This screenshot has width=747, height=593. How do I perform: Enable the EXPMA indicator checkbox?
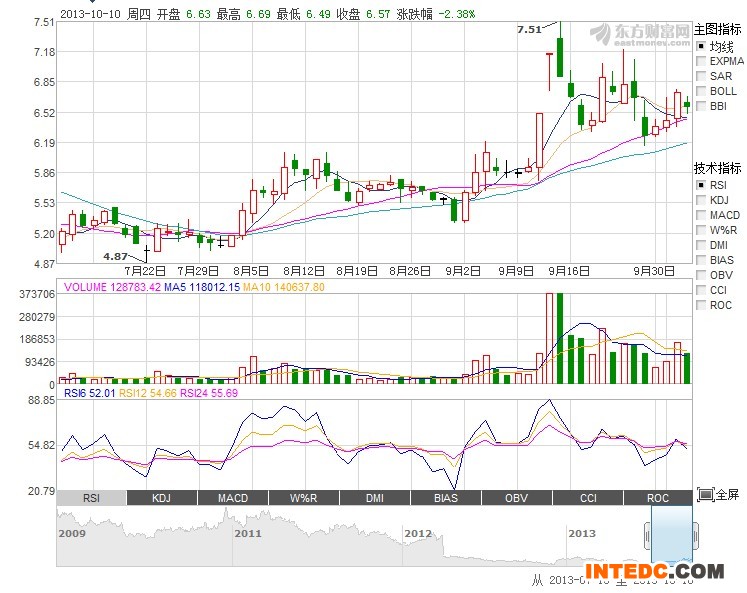coord(701,61)
